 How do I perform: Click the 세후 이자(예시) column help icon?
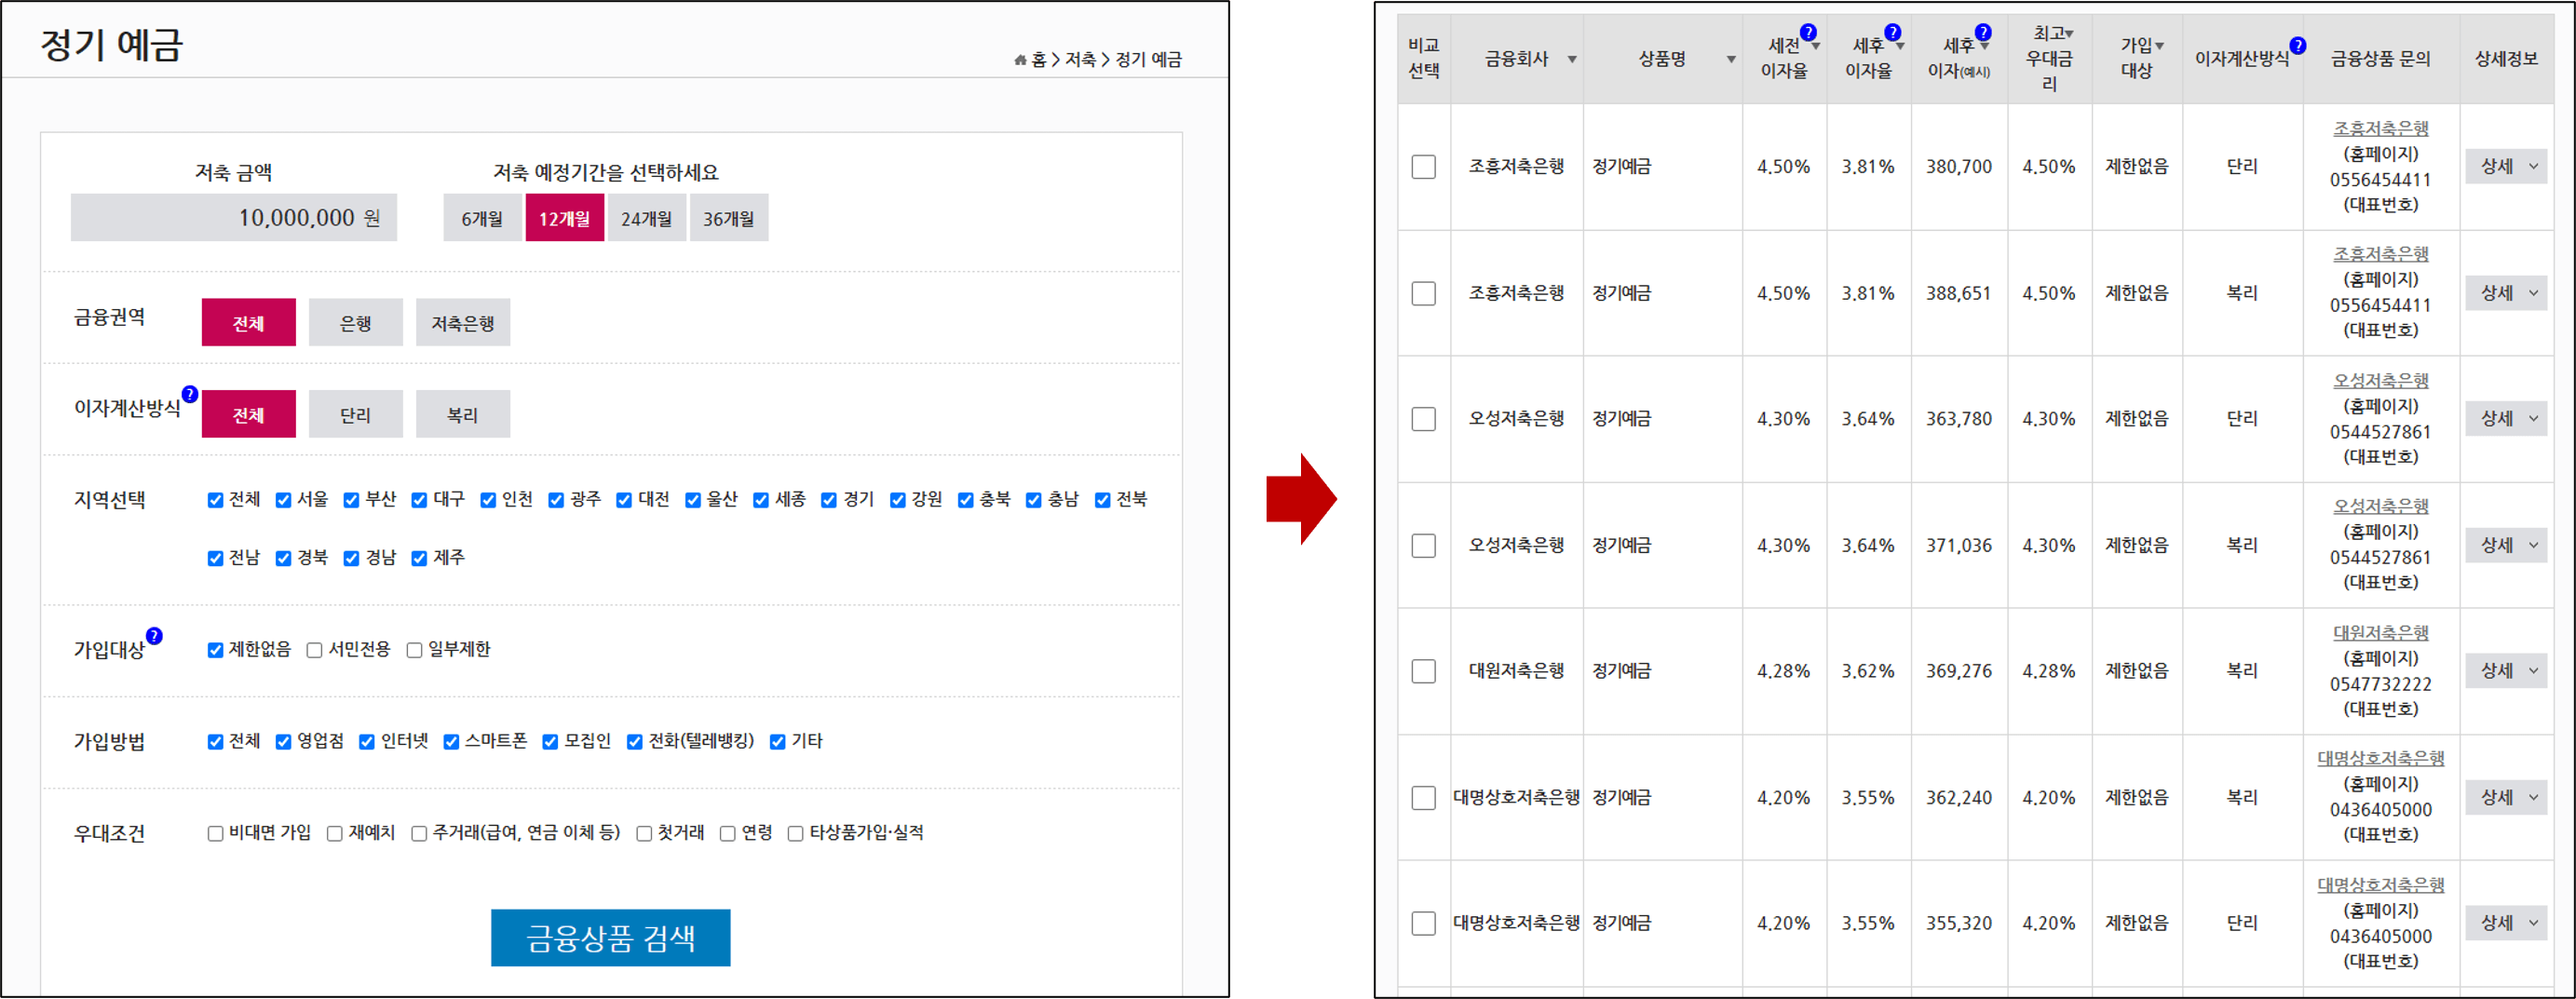click(x=1984, y=31)
